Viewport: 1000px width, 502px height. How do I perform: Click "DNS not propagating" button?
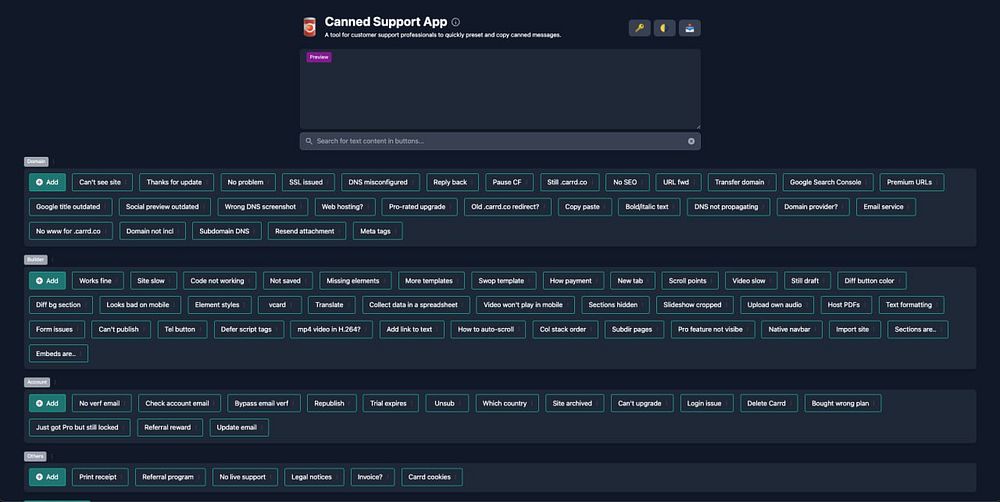(x=728, y=207)
